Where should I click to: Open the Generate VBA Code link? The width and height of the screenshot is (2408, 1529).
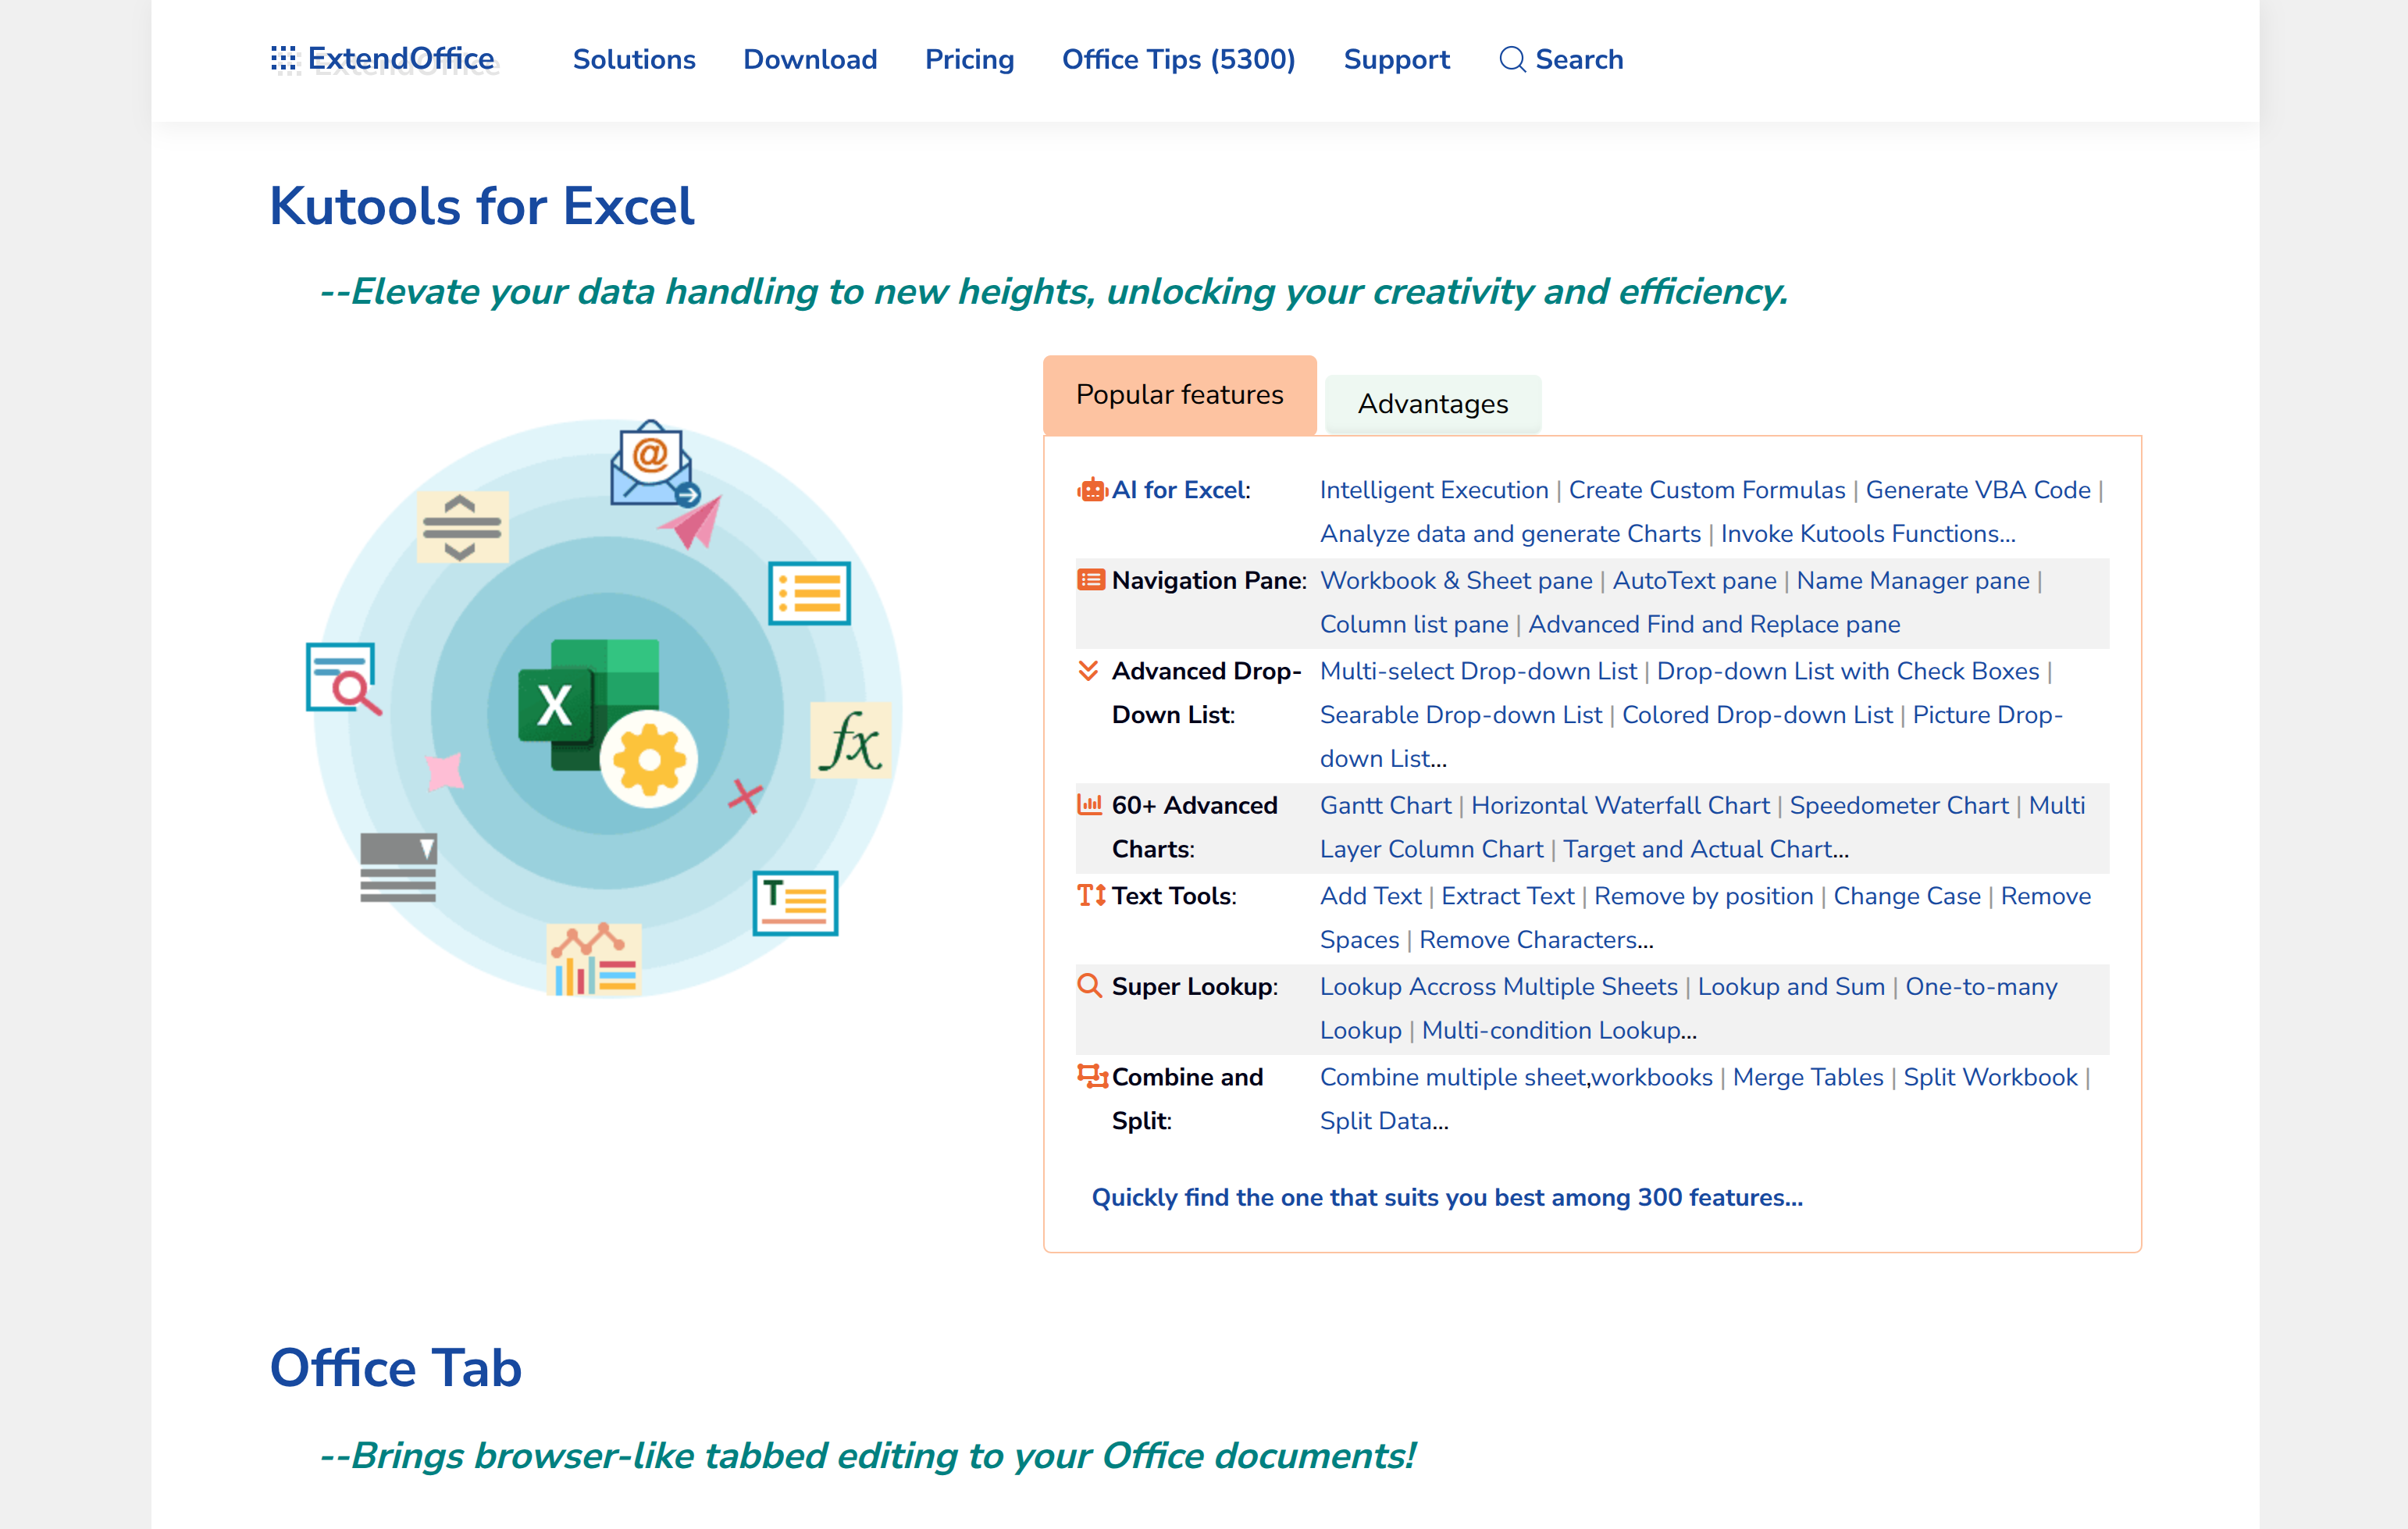pos(1977,490)
